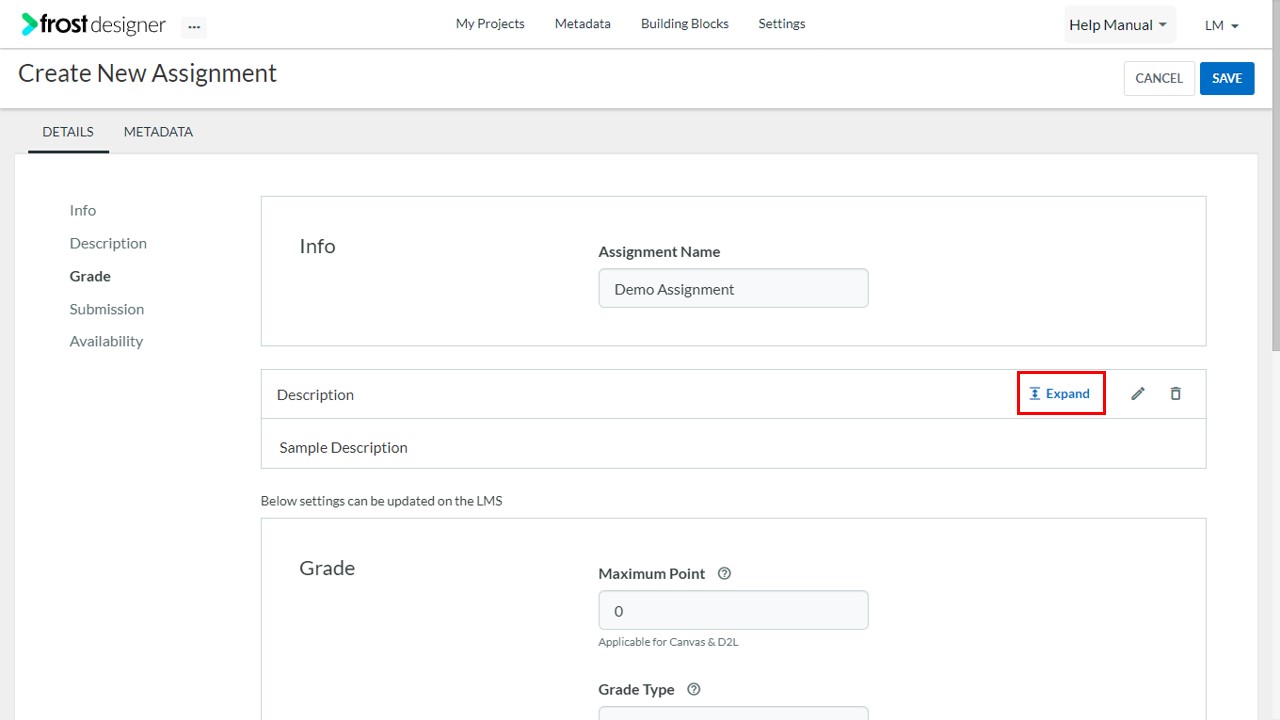Viewport: 1280px width, 720px height.
Task: Click the 'Grade' section heading
Action: pos(327,568)
